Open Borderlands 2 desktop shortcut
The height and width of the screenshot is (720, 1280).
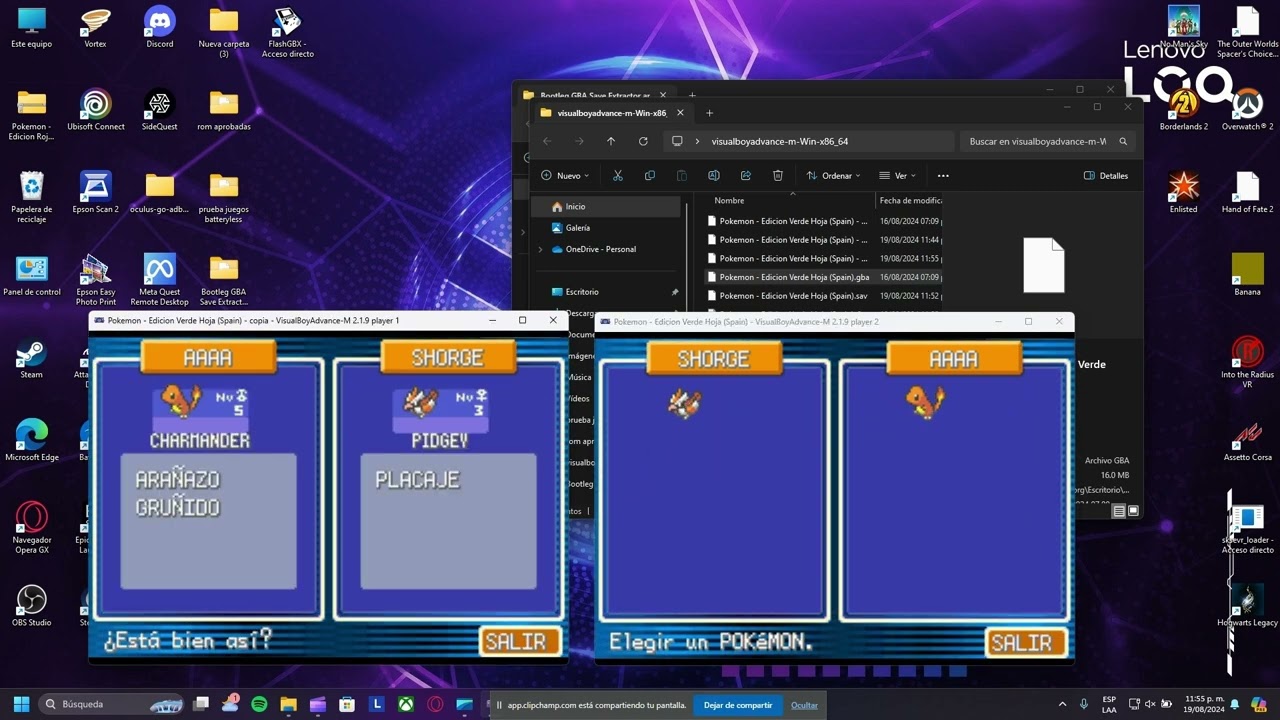coord(1184,110)
